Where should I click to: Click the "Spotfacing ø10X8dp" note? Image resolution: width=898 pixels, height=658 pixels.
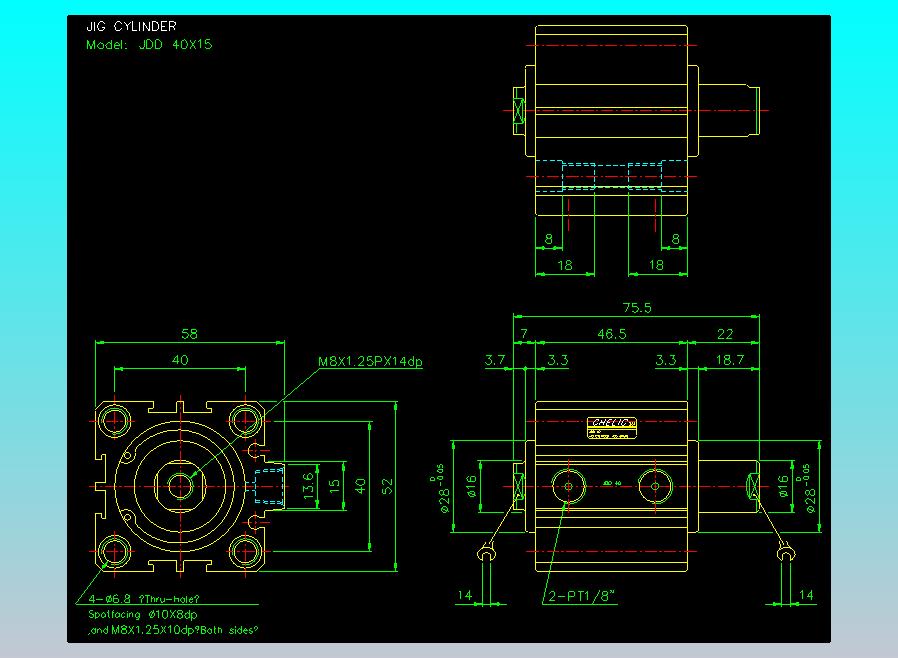143,614
